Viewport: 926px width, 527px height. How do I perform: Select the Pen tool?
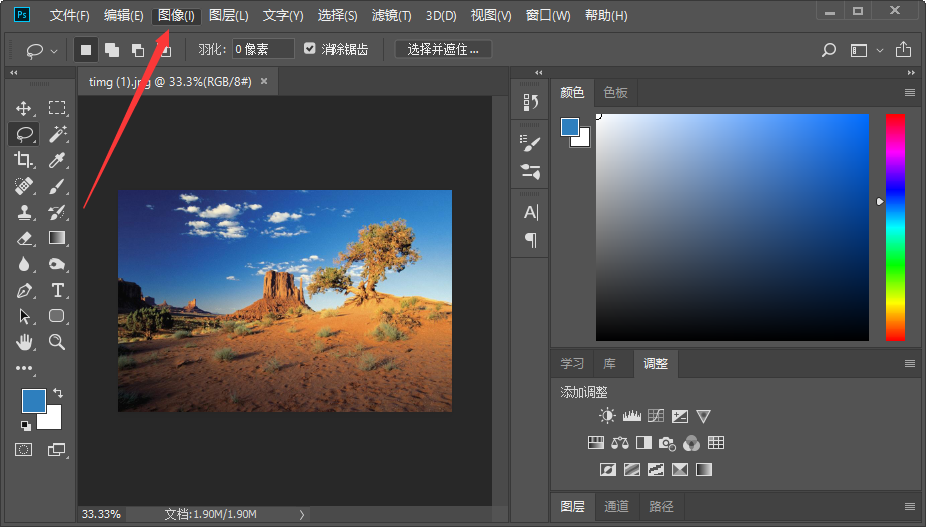(x=24, y=290)
